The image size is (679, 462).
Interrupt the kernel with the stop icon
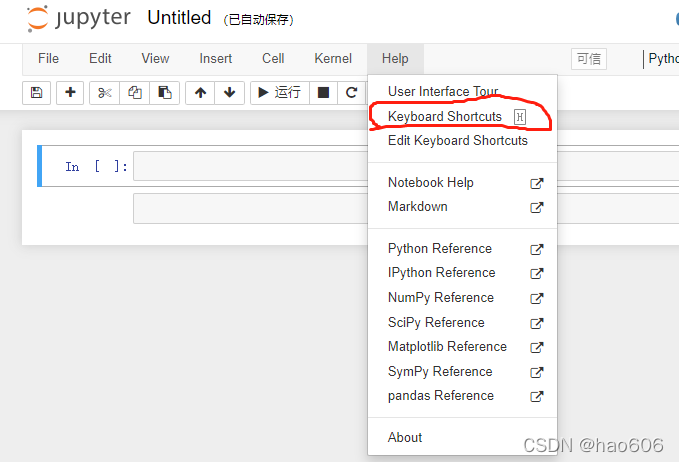click(323, 93)
